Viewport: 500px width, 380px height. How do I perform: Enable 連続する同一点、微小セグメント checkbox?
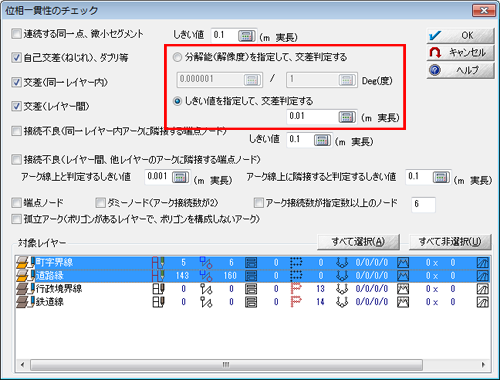coord(16,34)
